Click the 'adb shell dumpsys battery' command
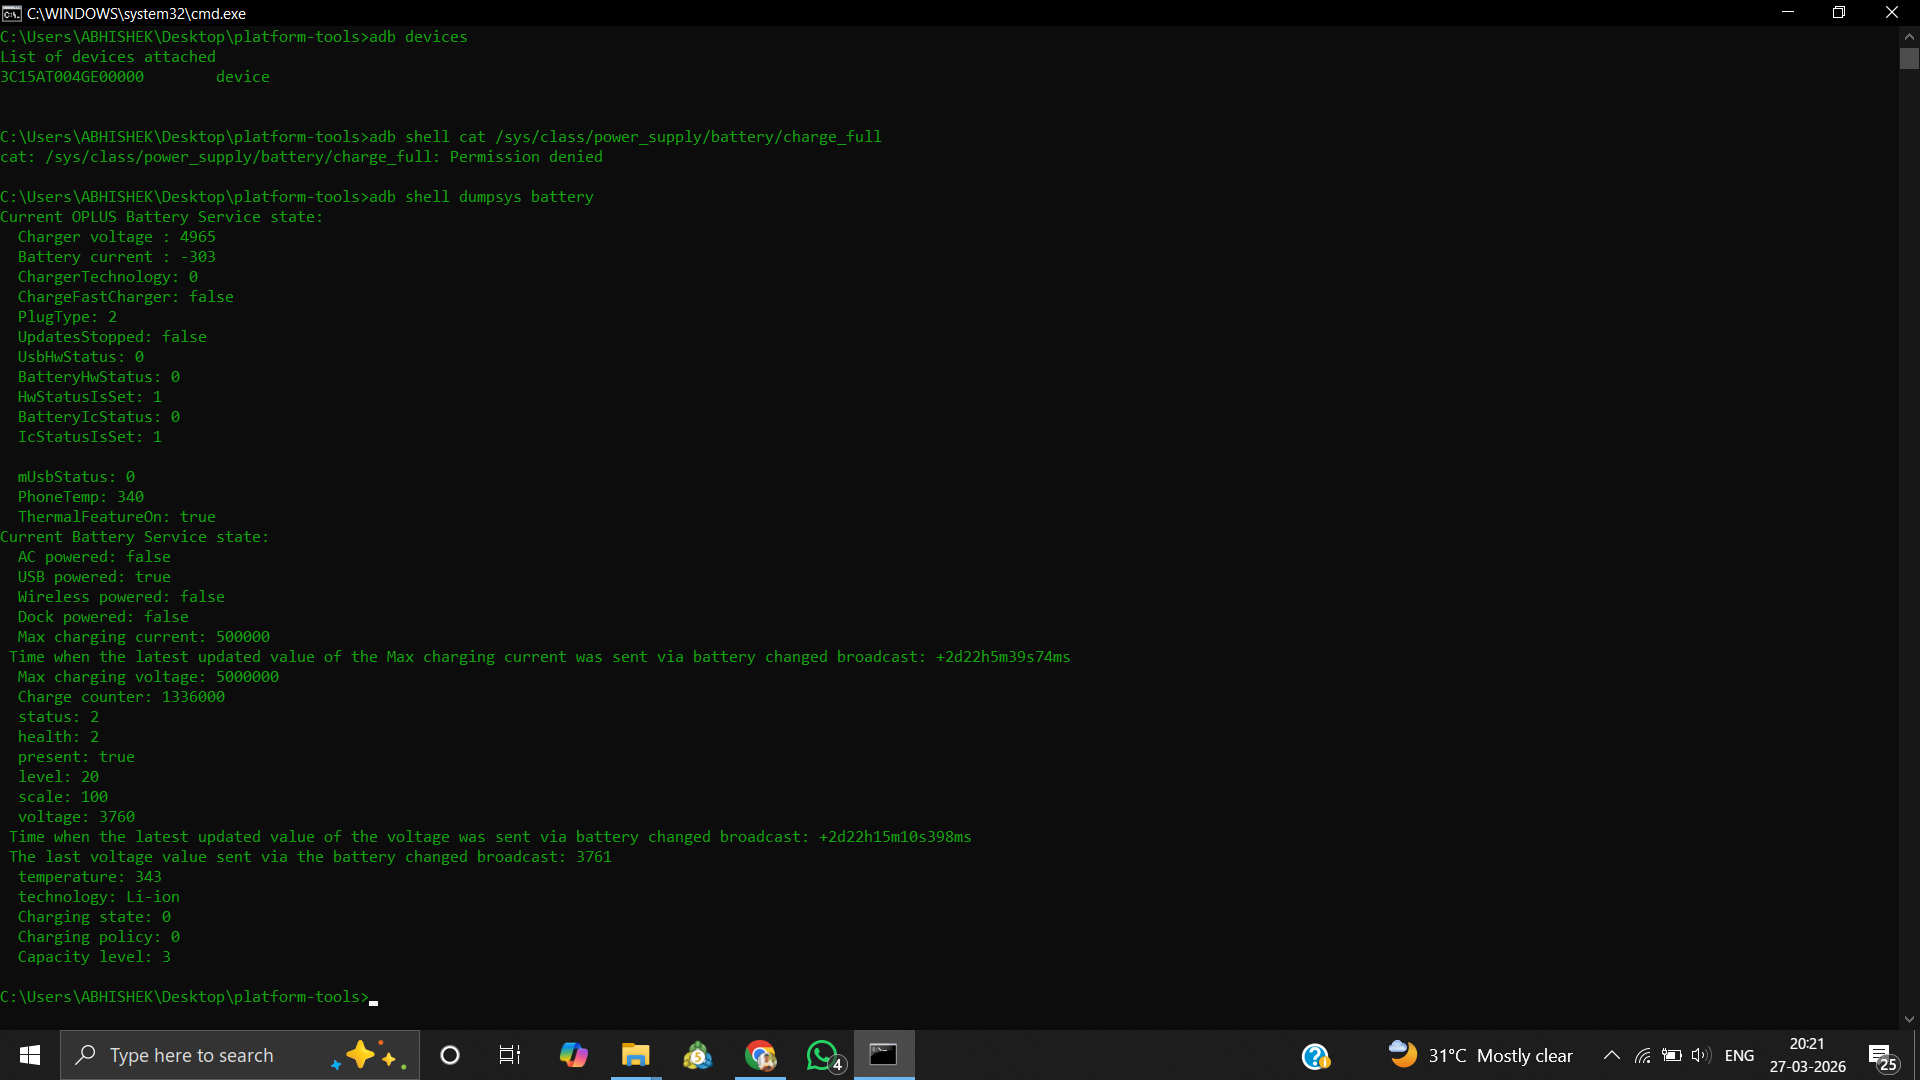This screenshot has width=1920, height=1080. coord(481,197)
